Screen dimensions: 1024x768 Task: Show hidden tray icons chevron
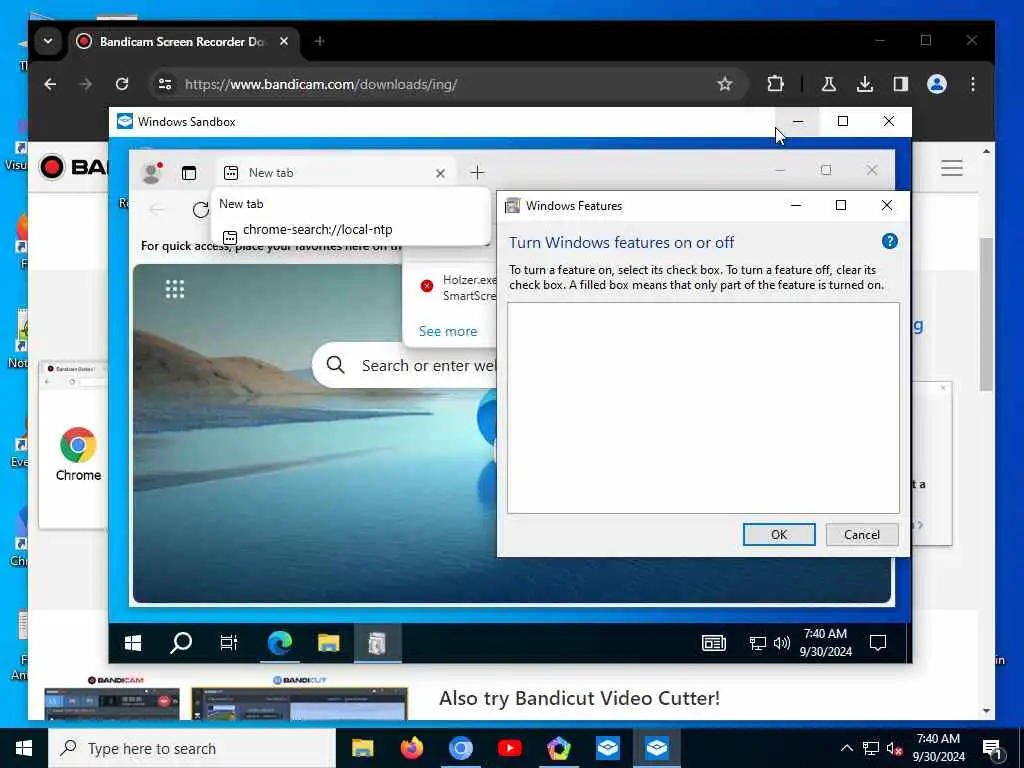[846, 748]
